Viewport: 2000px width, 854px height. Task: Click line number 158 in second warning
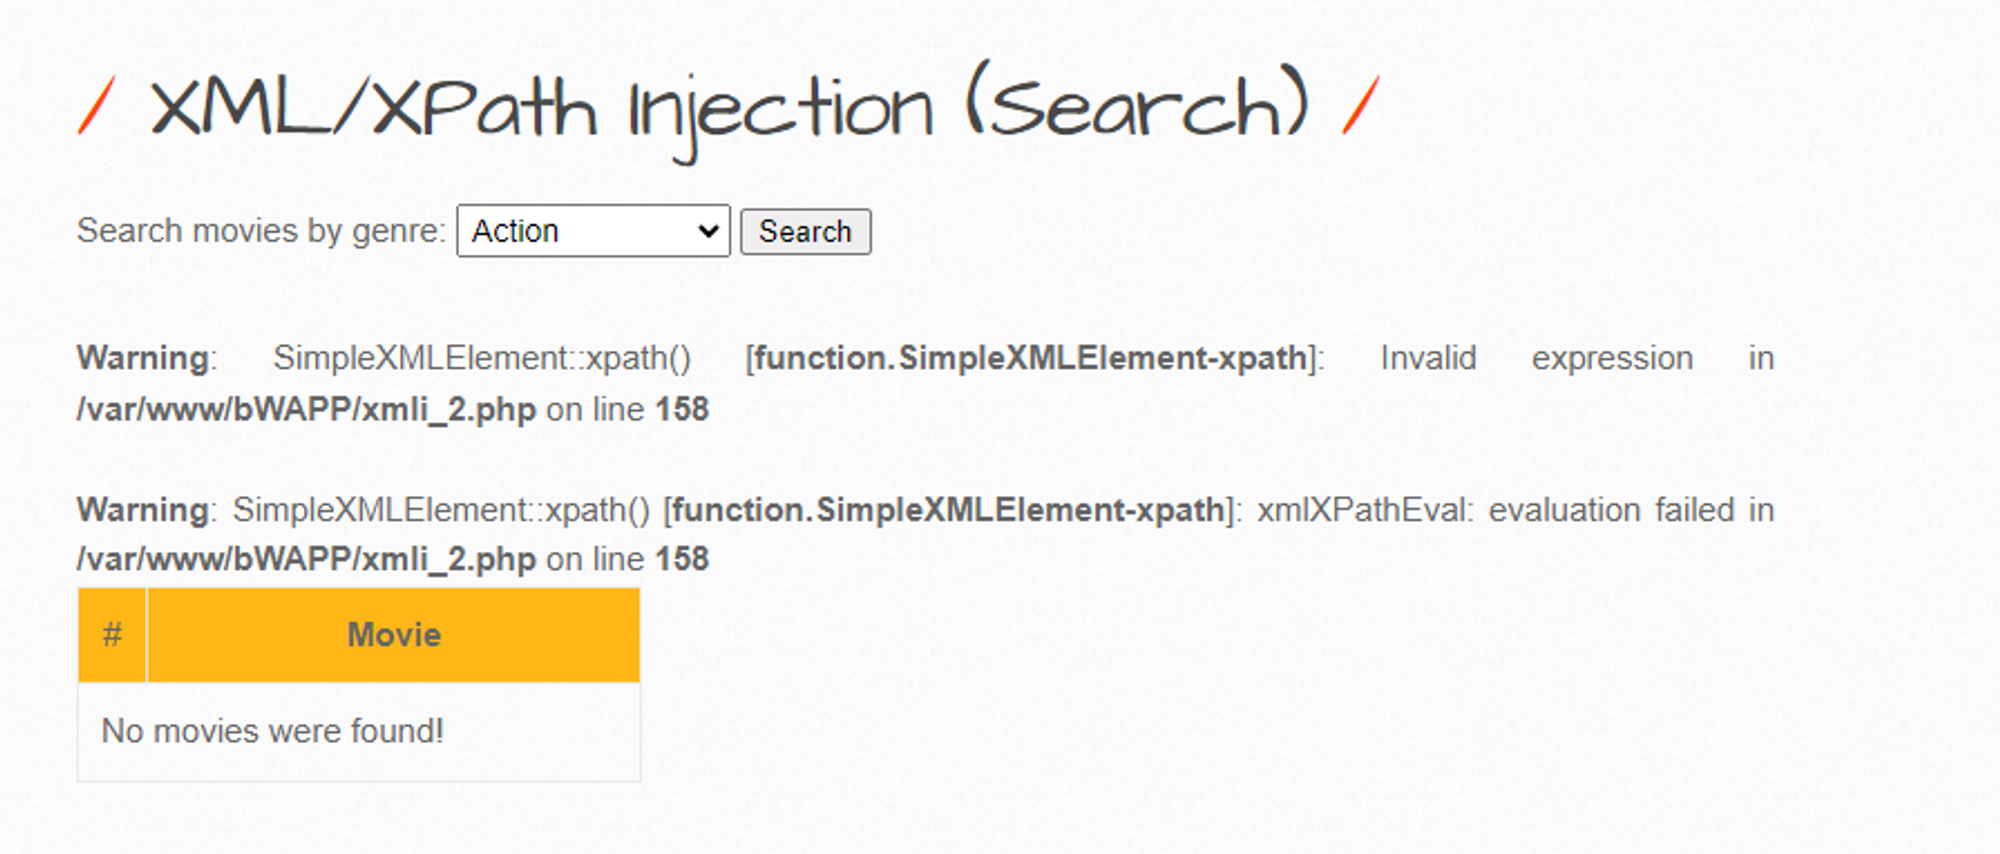[x=682, y=559]
